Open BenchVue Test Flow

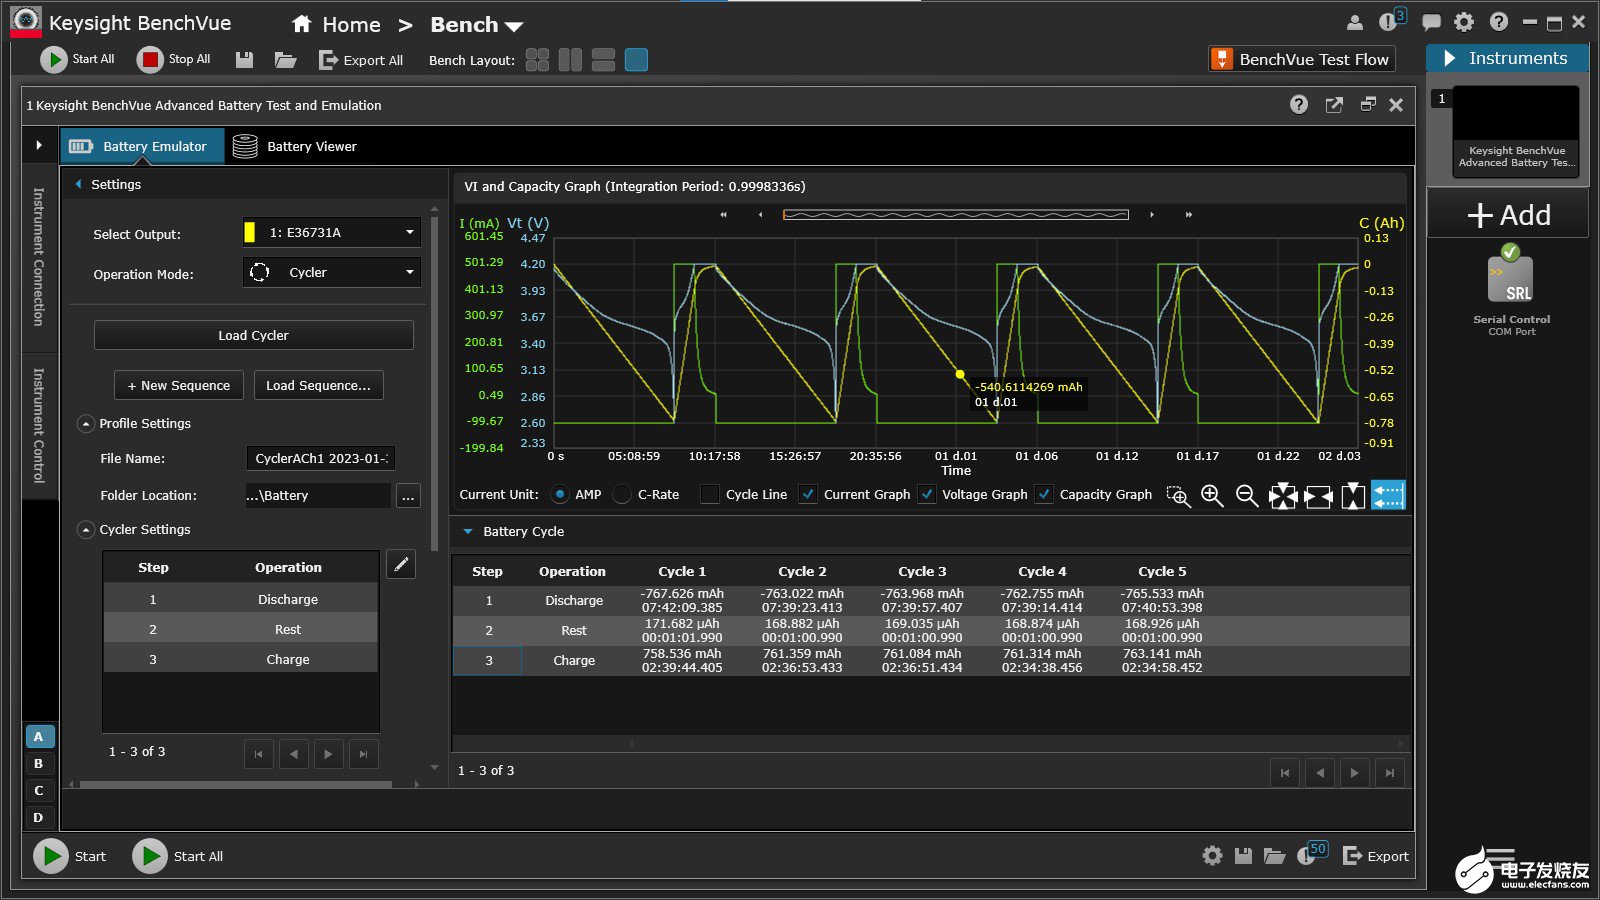tap(1302, 59)
